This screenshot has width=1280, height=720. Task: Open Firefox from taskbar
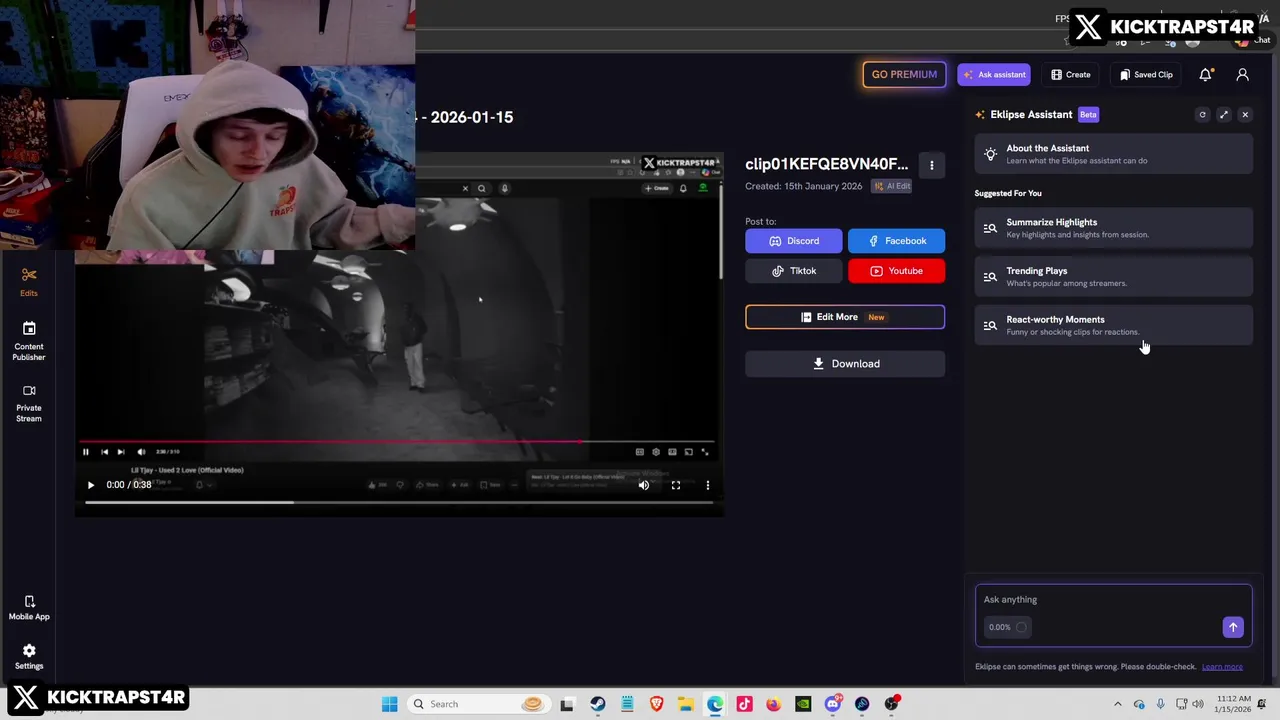773,704
